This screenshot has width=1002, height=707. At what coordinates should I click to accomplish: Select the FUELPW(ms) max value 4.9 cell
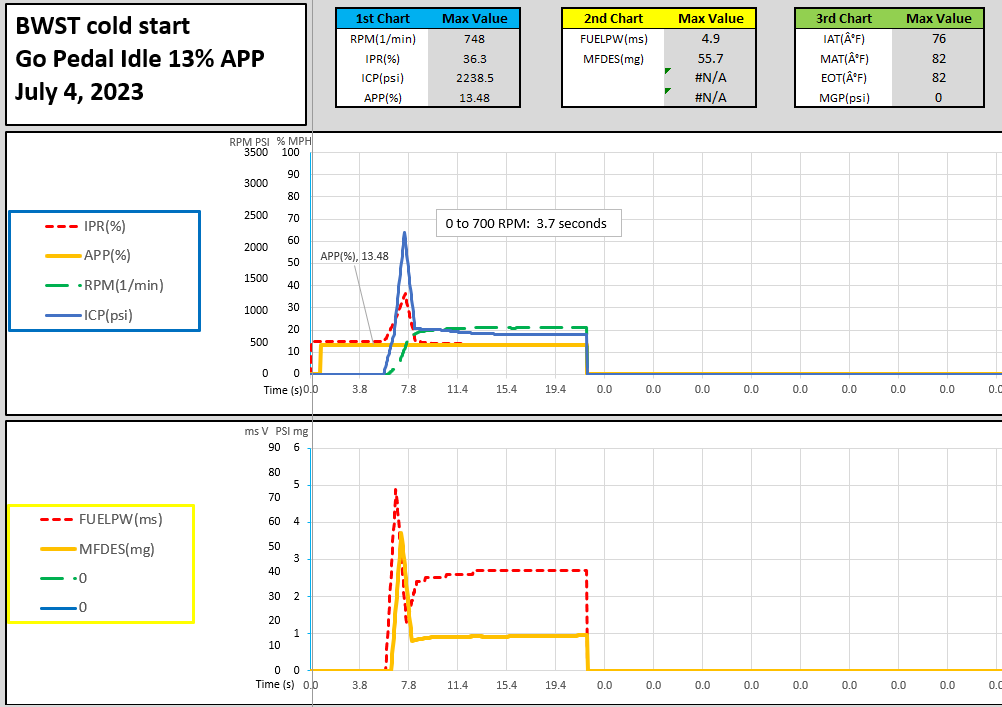coord(711,39)
